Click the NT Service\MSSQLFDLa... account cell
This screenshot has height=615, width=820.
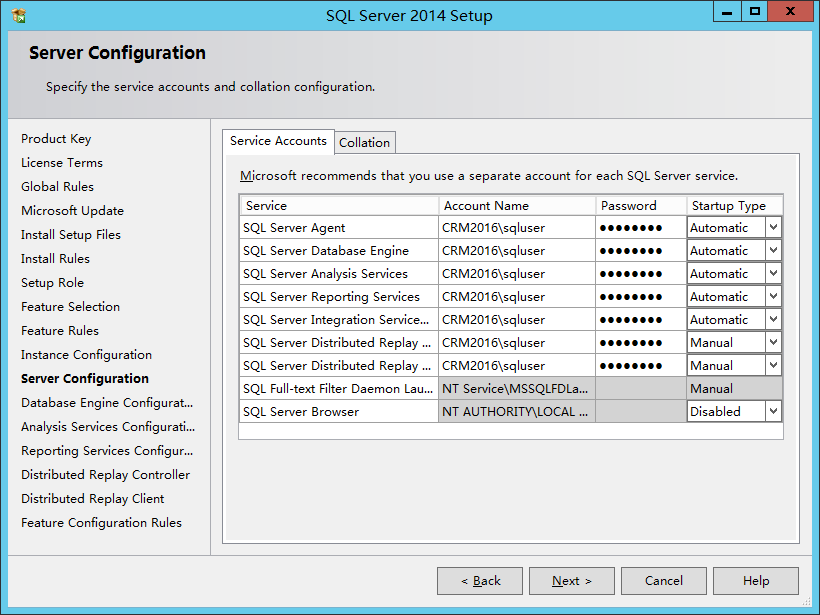click(x=517, y=389)
